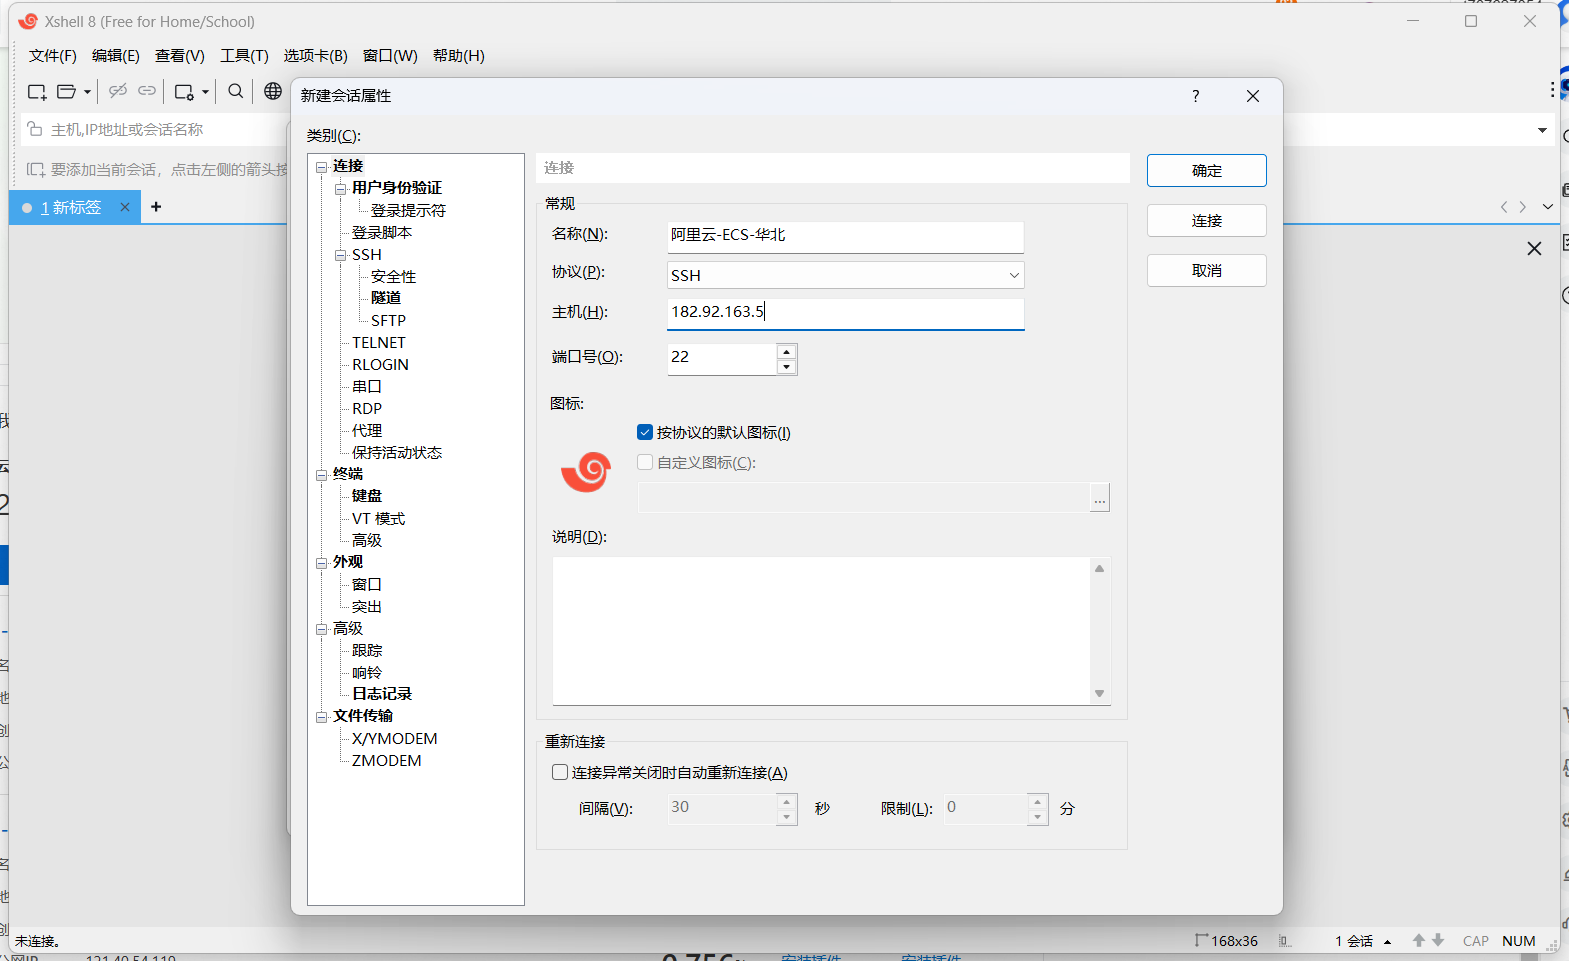Click the Disconnect broken-link toolbar icon
Image resolution: width=1569 pixels, height=961 pixels.
(118, 91)
